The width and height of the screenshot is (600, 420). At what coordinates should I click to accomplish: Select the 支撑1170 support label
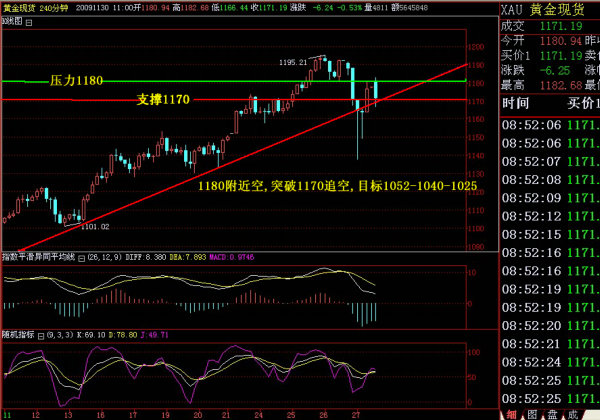[x=163, y=99]
